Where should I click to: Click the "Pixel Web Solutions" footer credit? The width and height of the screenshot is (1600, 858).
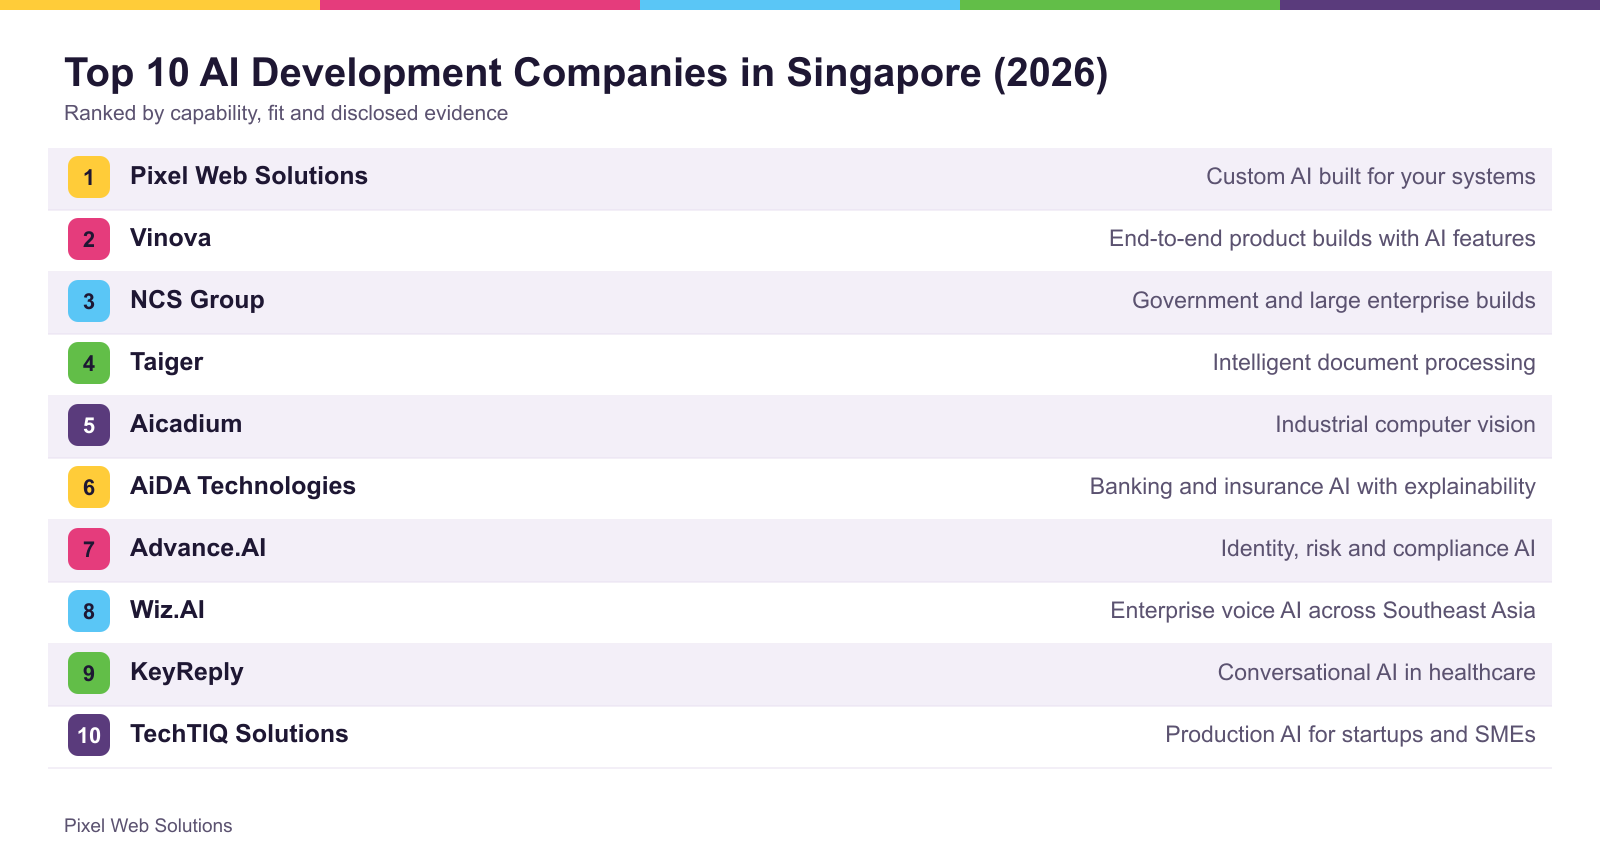click(x=148, y=826)
